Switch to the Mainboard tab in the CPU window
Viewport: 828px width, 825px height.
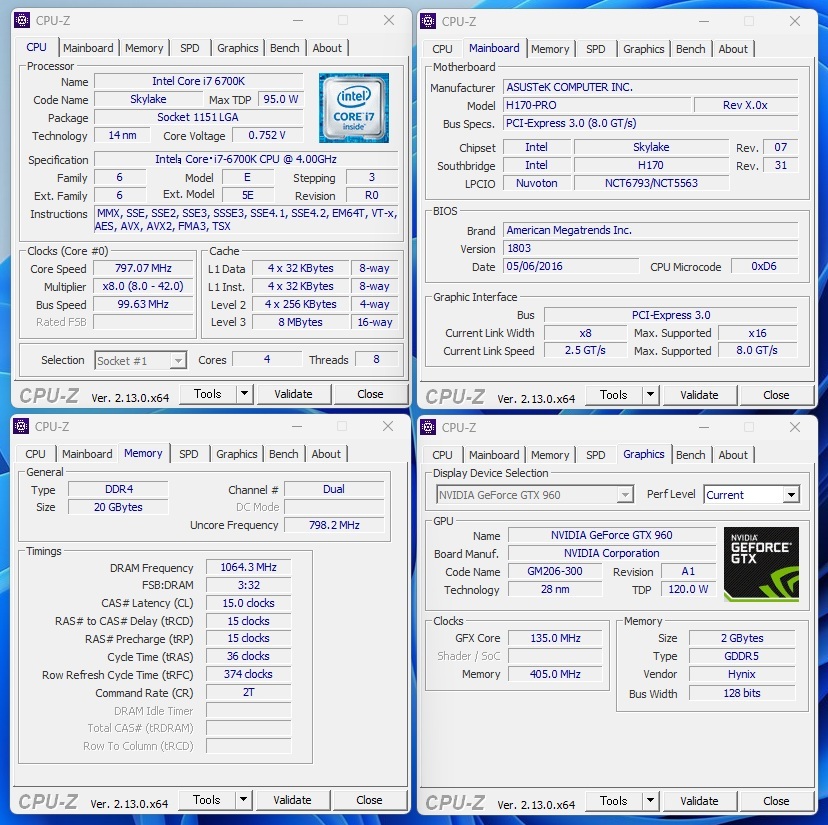88,48
